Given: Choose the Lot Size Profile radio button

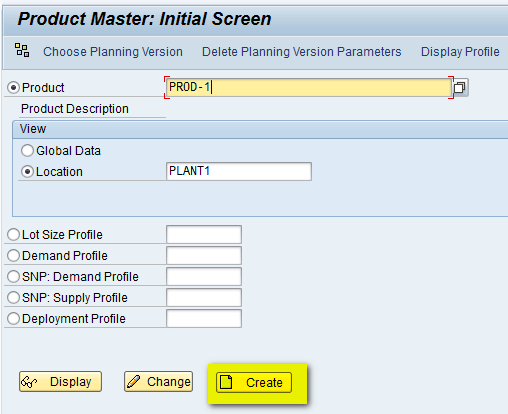Looking at the screenshot, I should pos(13,235).
